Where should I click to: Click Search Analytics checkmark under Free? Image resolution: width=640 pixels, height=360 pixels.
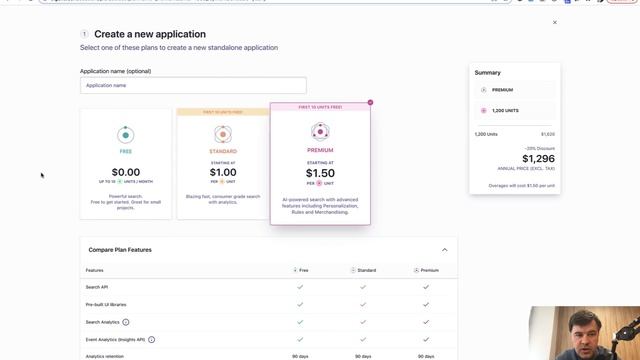point(300,322)
